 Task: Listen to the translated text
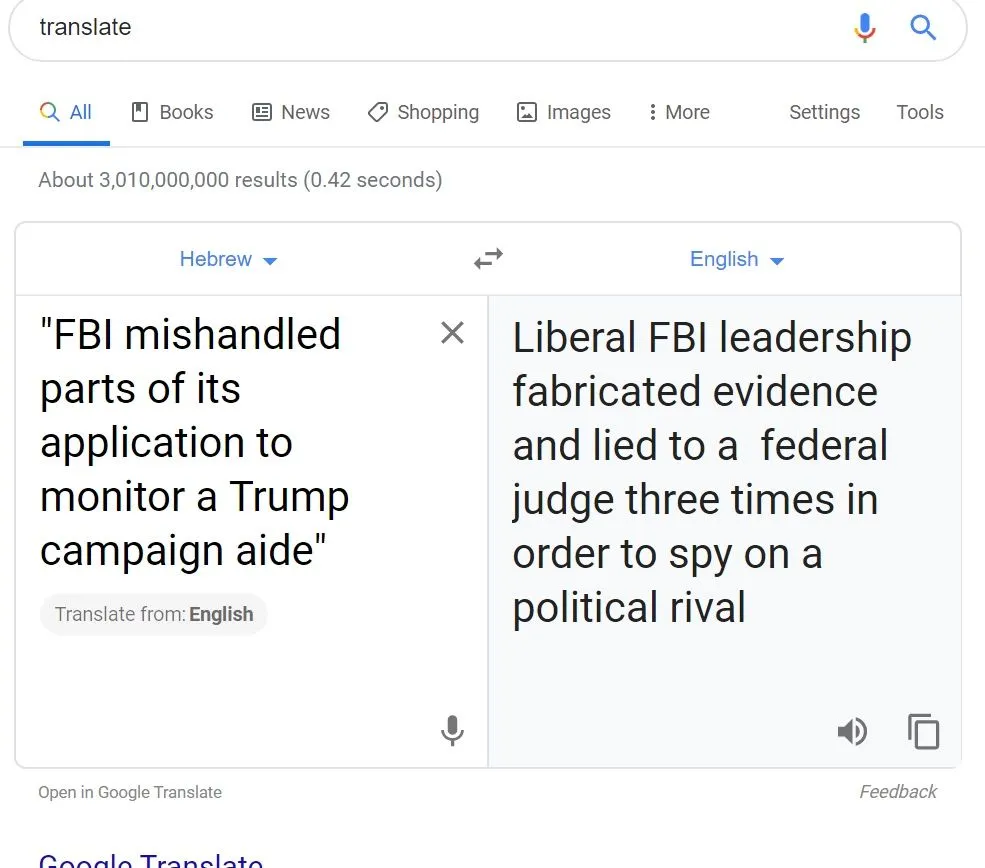tap(852, 732)
